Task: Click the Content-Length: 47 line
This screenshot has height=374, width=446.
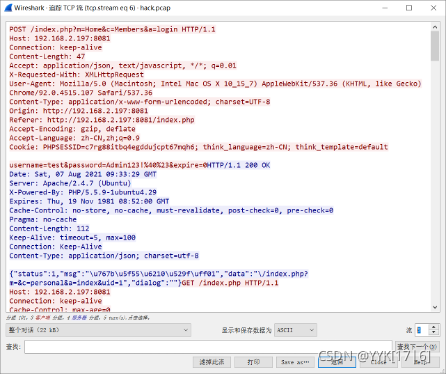Action: 47,57
